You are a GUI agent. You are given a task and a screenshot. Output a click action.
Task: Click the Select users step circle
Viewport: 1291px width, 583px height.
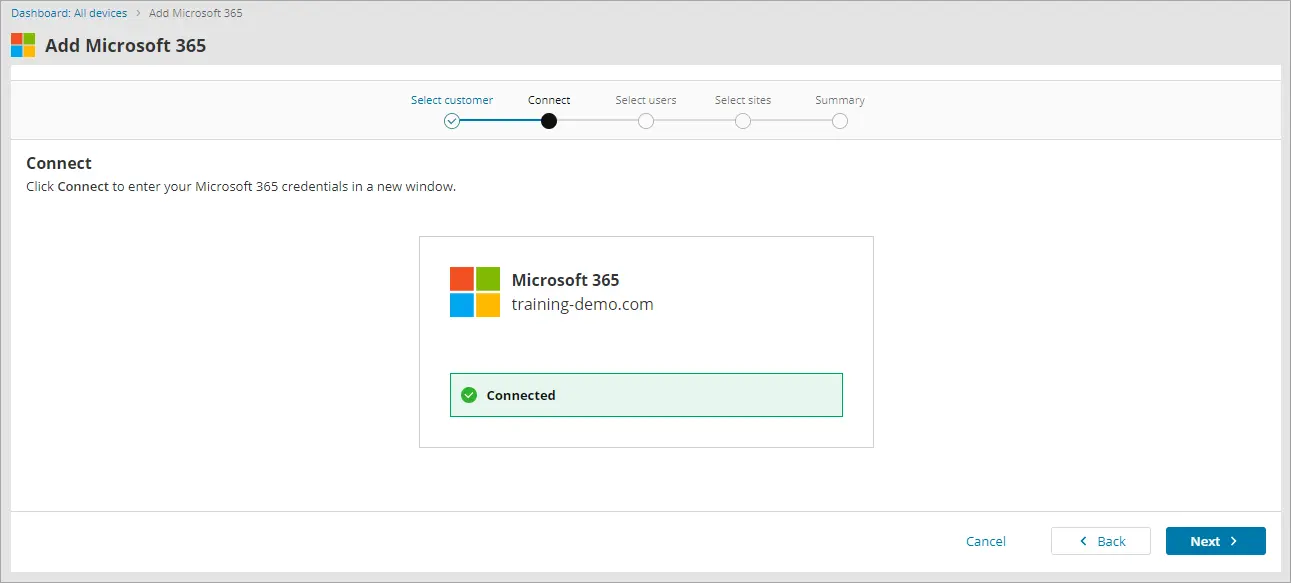(x=646, y=121)
